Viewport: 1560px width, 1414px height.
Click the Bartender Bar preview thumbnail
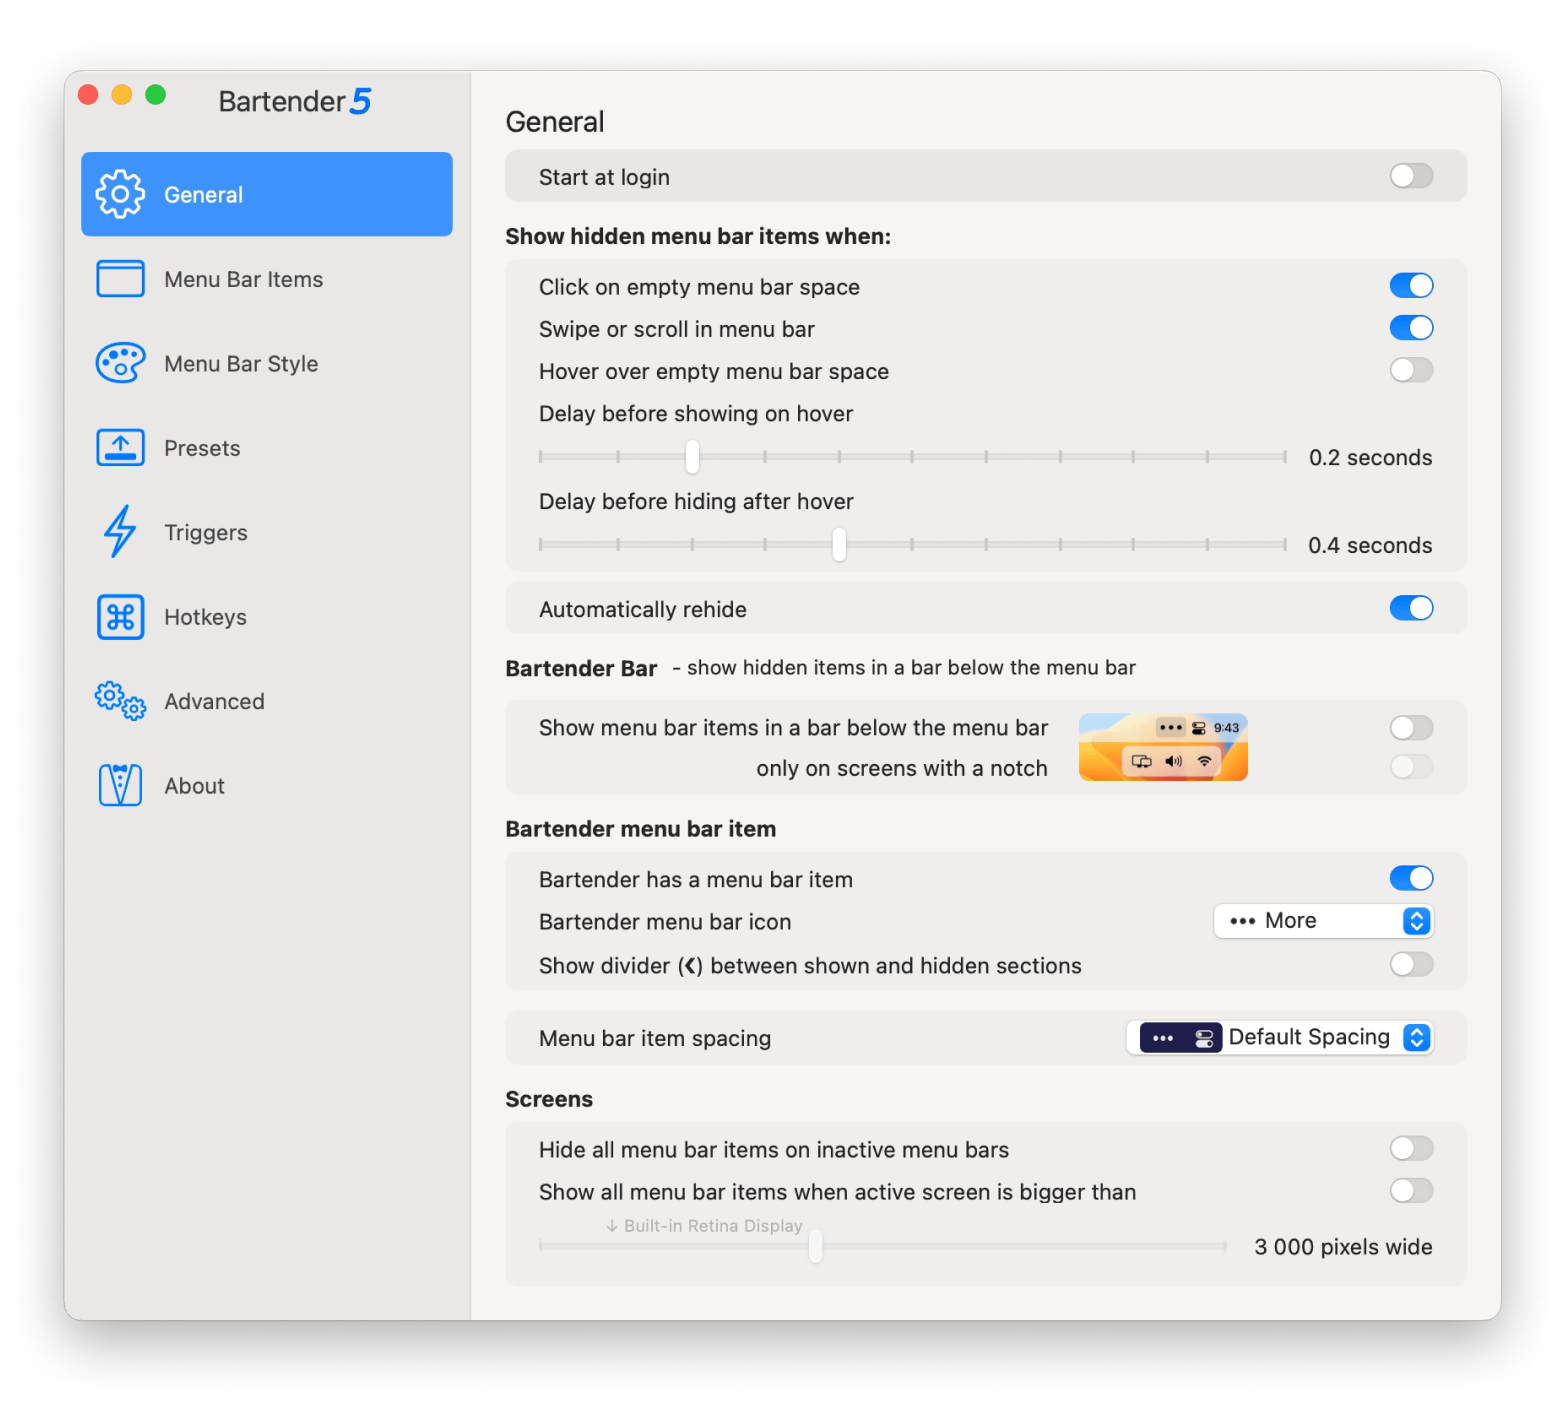[1162, 747]
